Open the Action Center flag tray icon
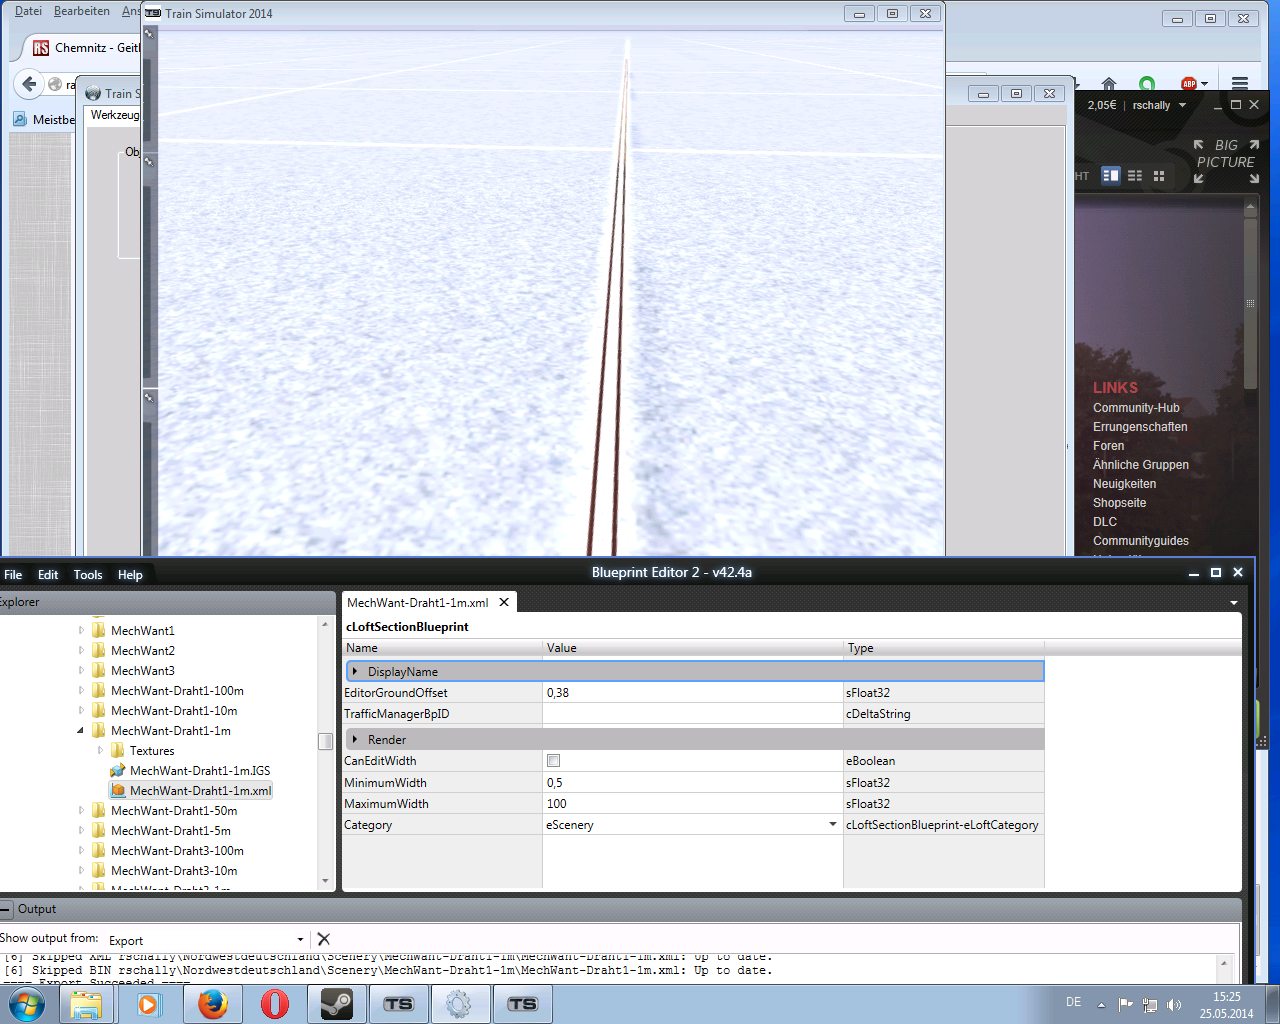The width and height of the screenshot is (1280, 1024). coord(1126,1004)
